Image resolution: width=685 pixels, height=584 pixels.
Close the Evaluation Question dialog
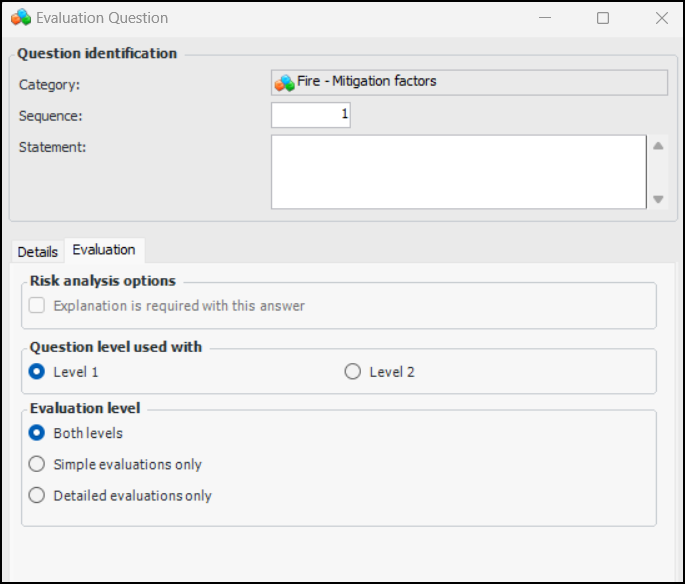662,18
